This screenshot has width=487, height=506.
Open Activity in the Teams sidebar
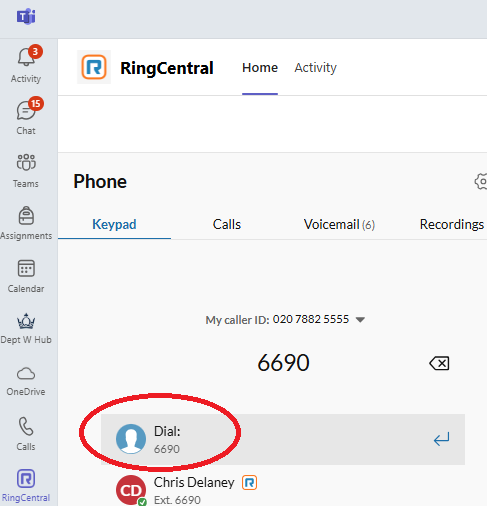coord(26,65)
